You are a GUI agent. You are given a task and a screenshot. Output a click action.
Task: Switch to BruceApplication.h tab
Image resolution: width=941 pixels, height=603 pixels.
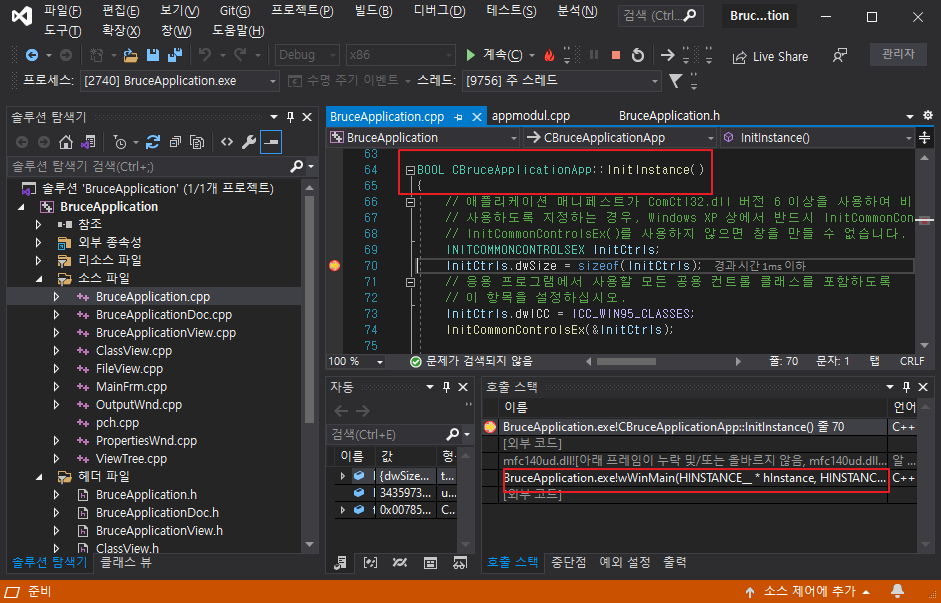(669, 116)
